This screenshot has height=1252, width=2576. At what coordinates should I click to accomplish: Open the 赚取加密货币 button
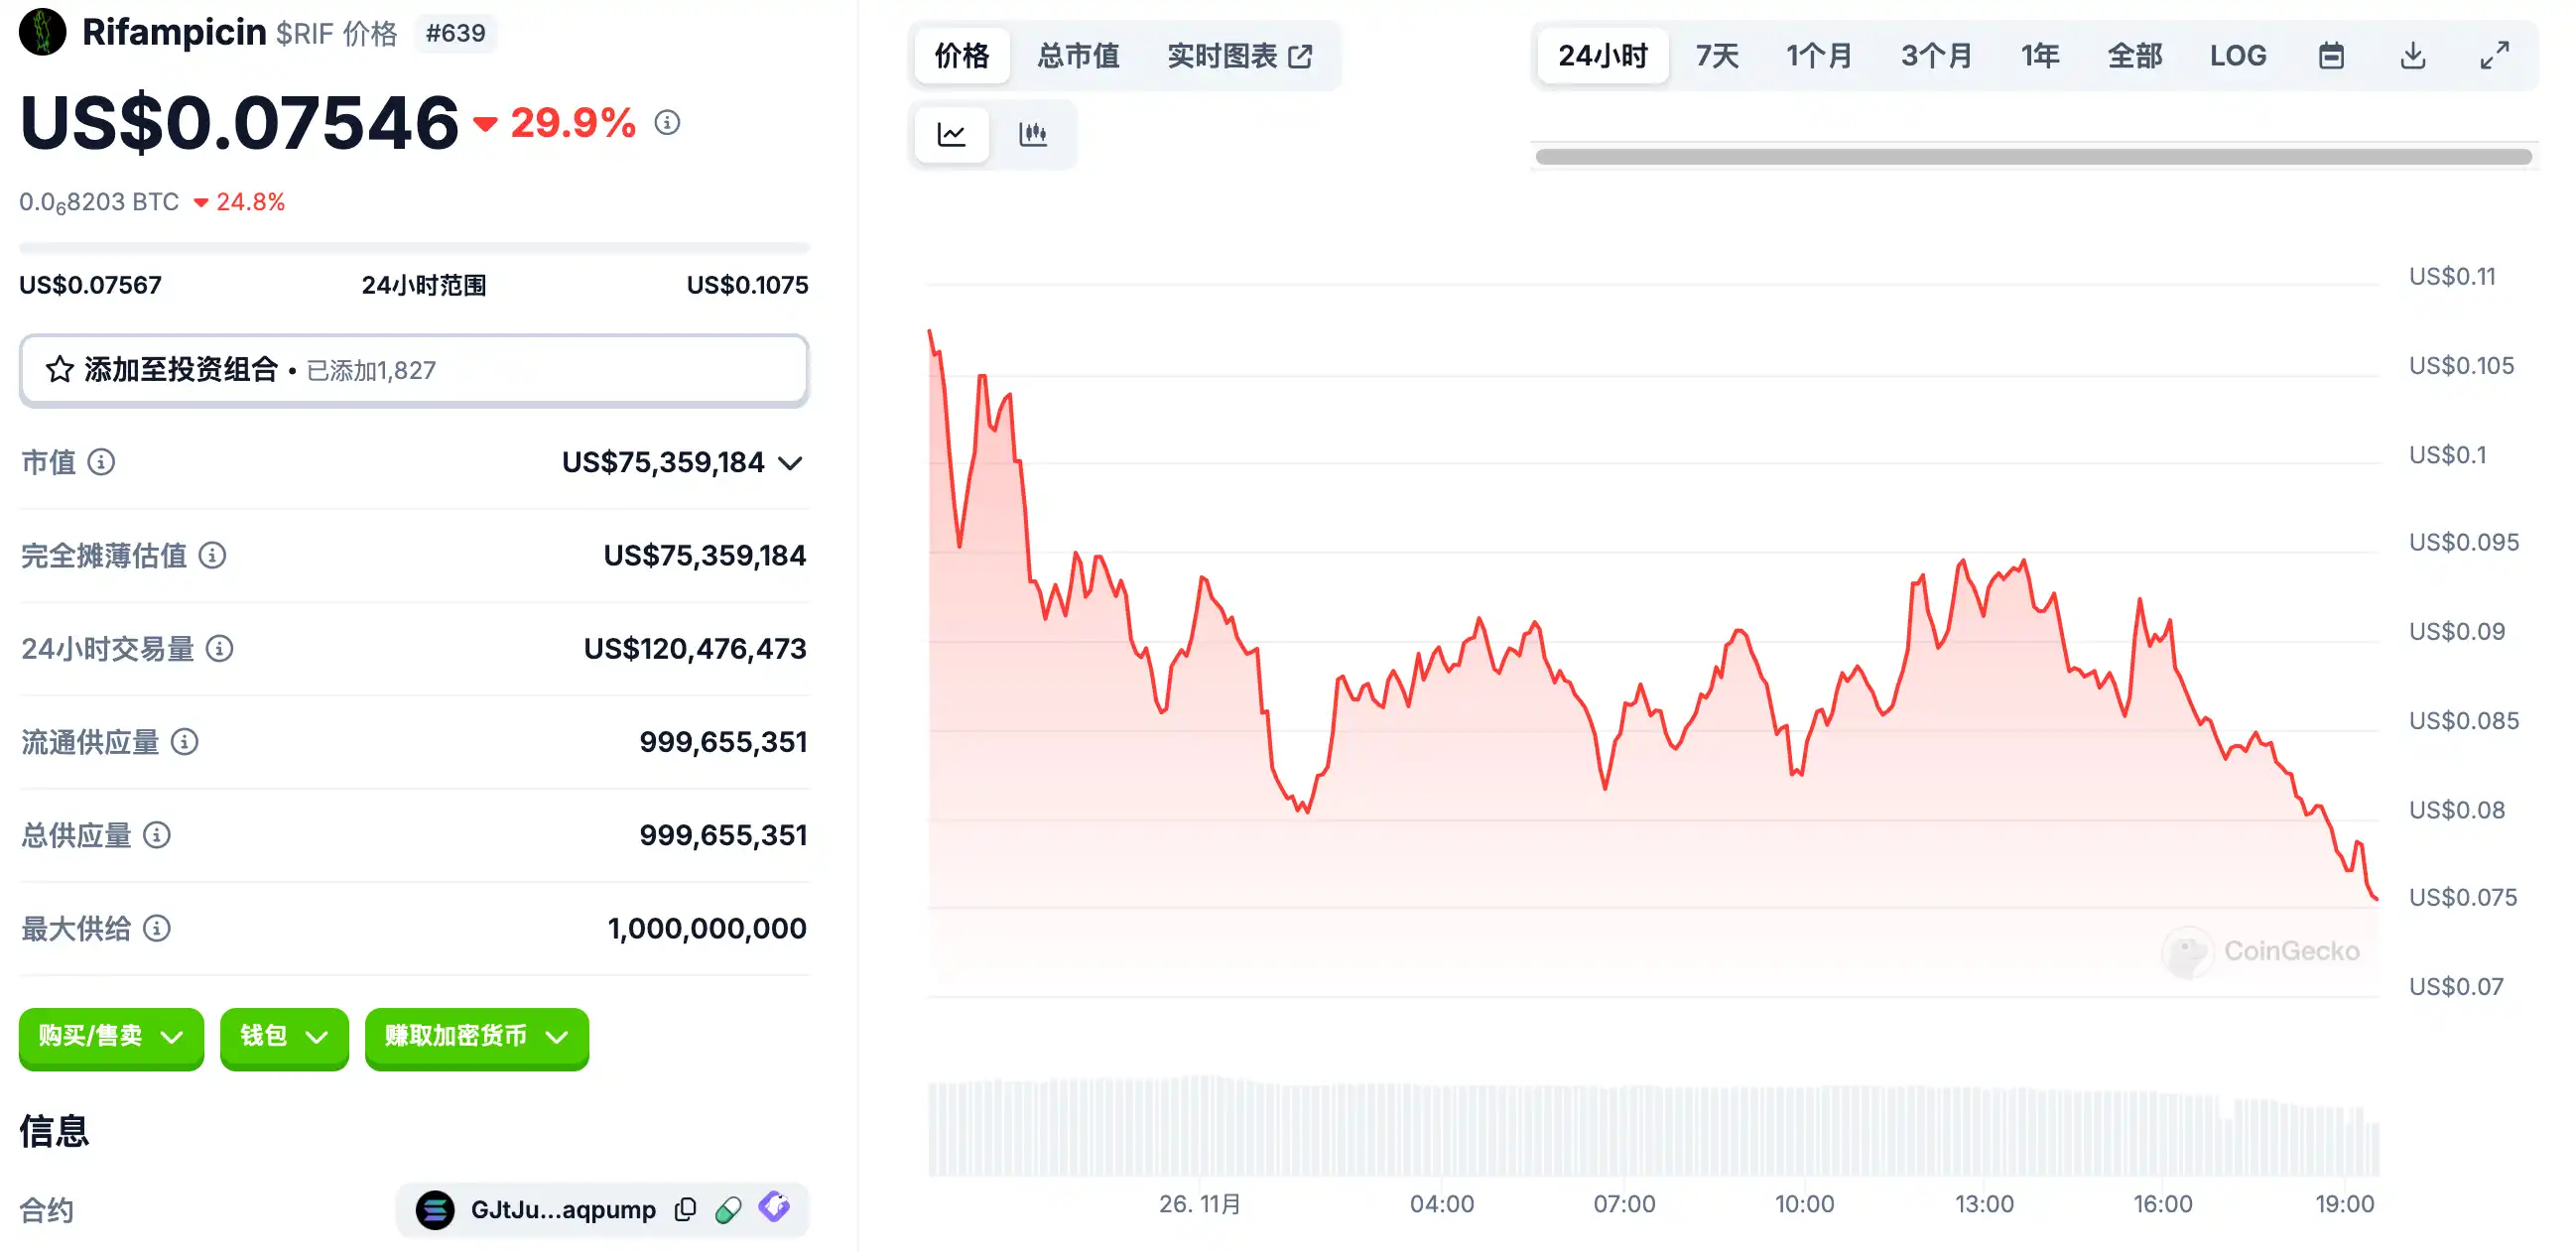tap(476, 1037)
